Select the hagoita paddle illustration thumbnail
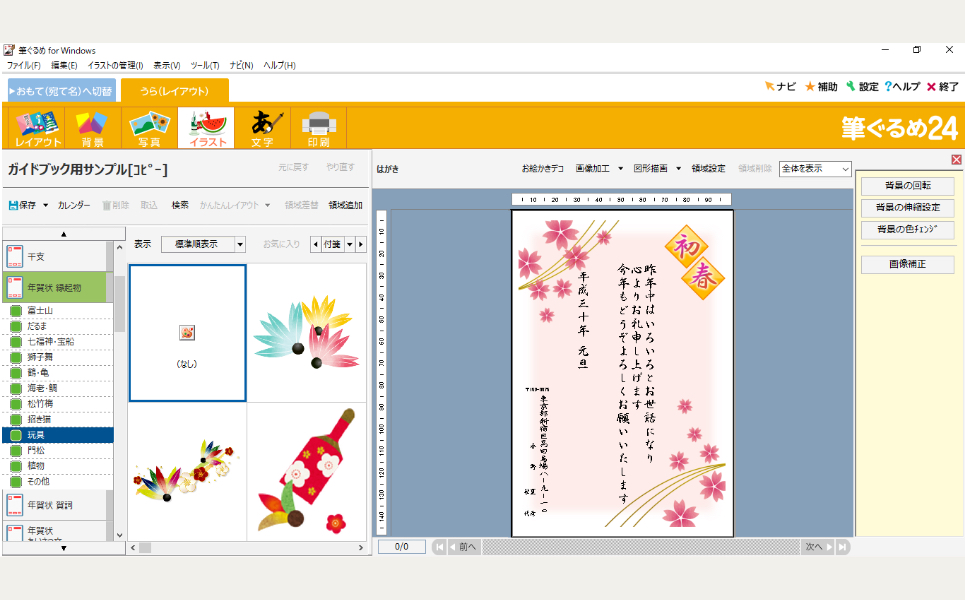Viewport: 965px width, 600px height. click(x=306, y=472)
